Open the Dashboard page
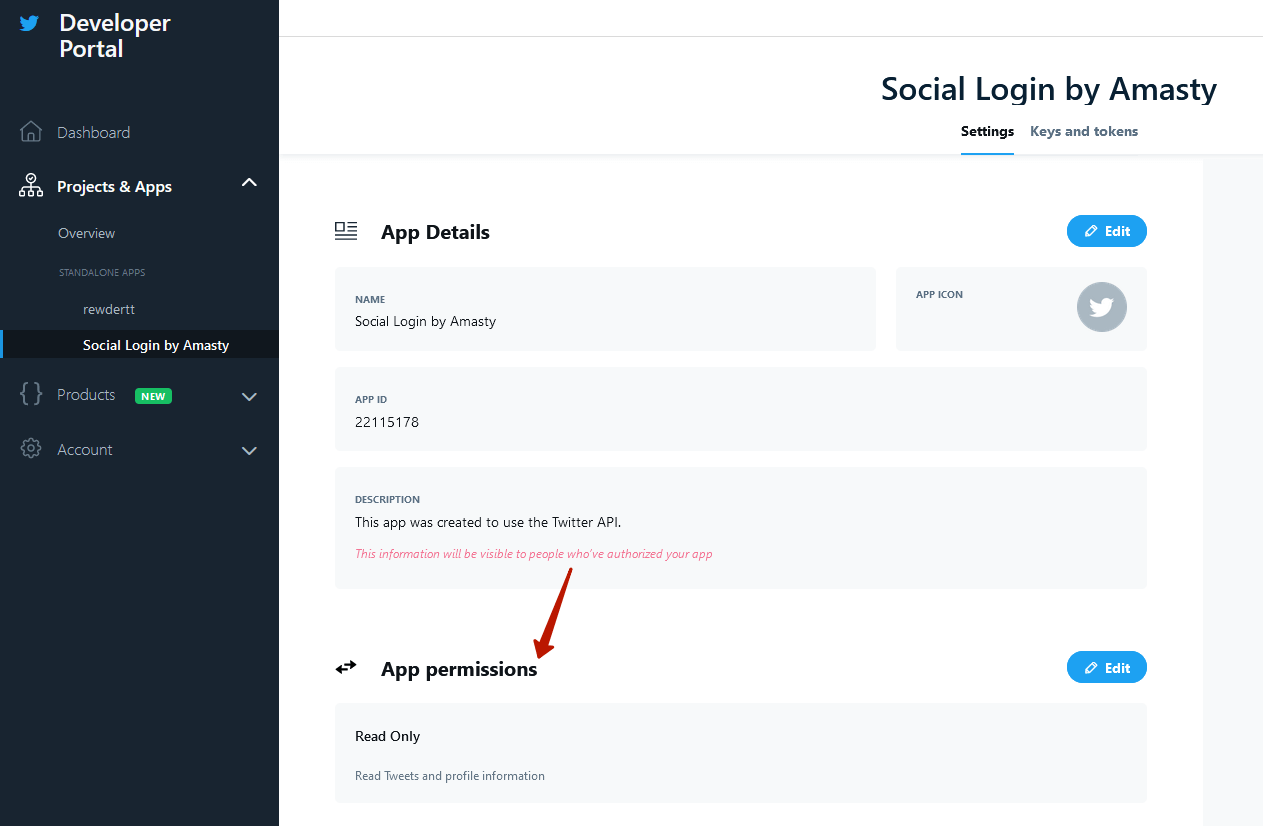This screenshot has width=1263, height=826. [x=94, y=132]
